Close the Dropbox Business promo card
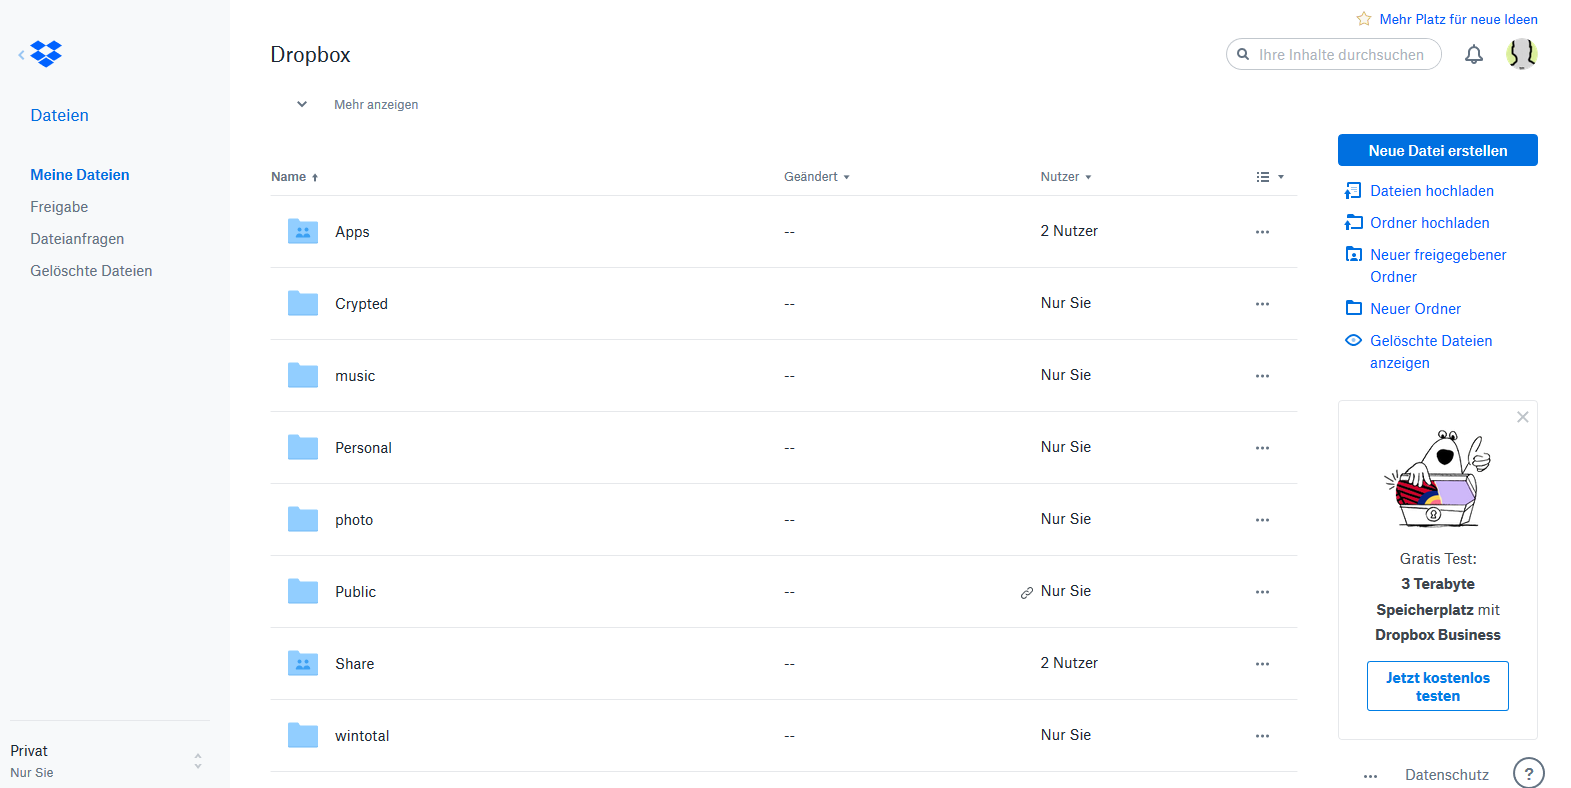The width and height of the screenshot is (1571, 788). click(1522, 417)
